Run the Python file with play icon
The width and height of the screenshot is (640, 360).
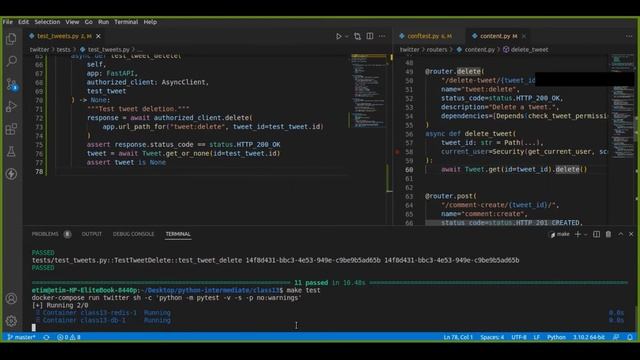338,36
